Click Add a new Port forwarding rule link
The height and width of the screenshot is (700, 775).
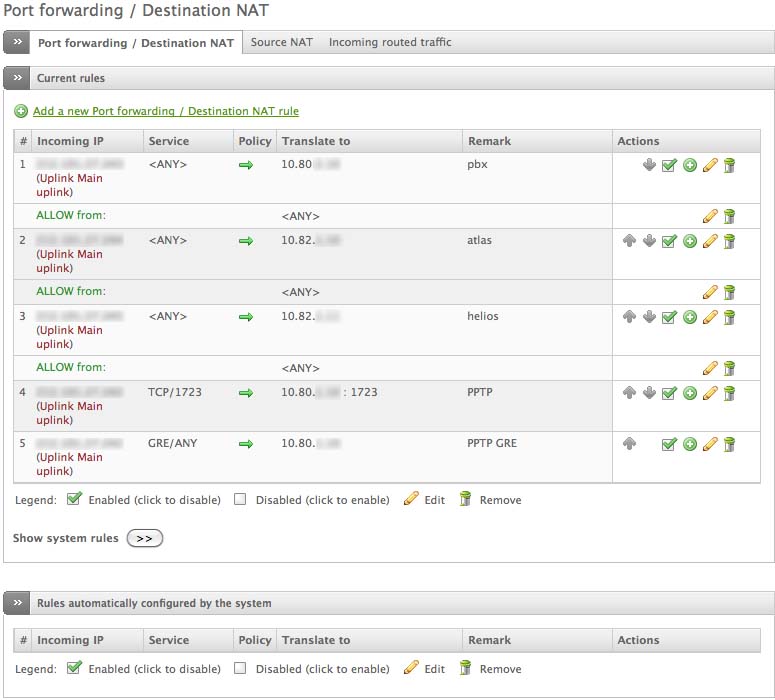[165, 111]
